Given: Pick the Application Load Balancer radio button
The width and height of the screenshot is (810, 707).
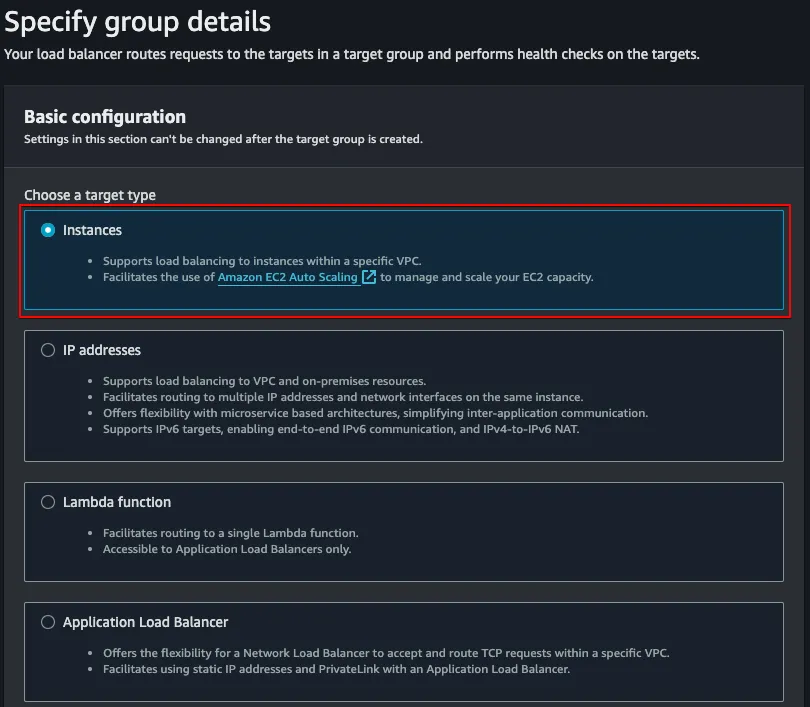Looking at the screenshot, I should 48,622.
